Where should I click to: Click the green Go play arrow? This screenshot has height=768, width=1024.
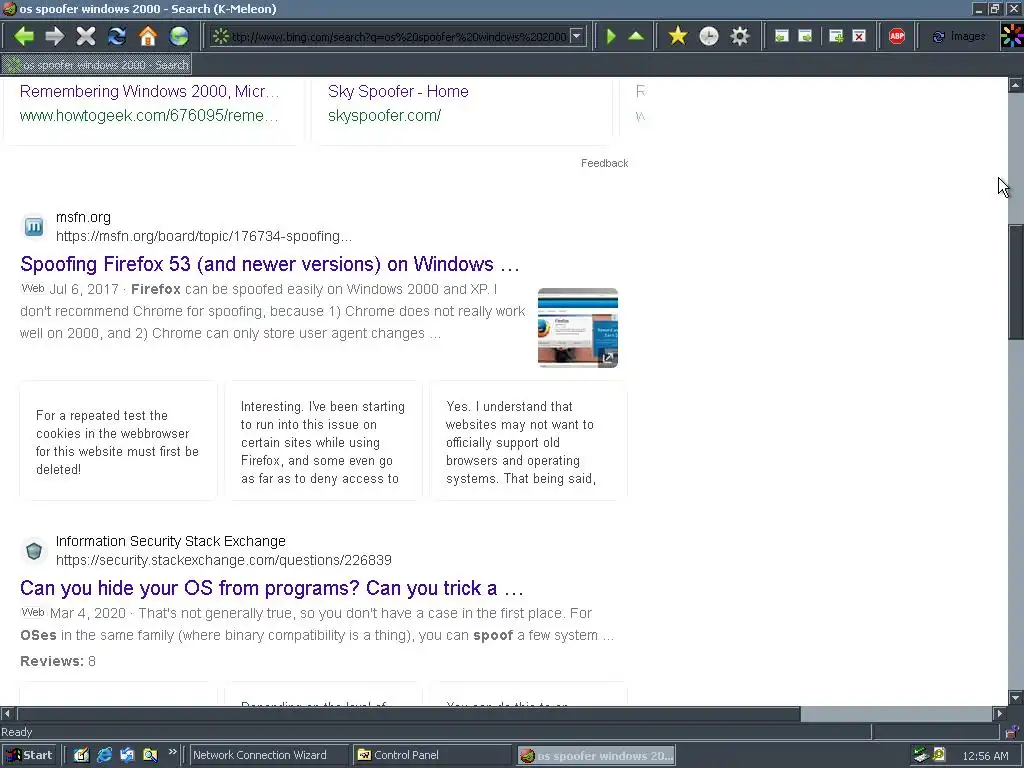coord(611,36)
